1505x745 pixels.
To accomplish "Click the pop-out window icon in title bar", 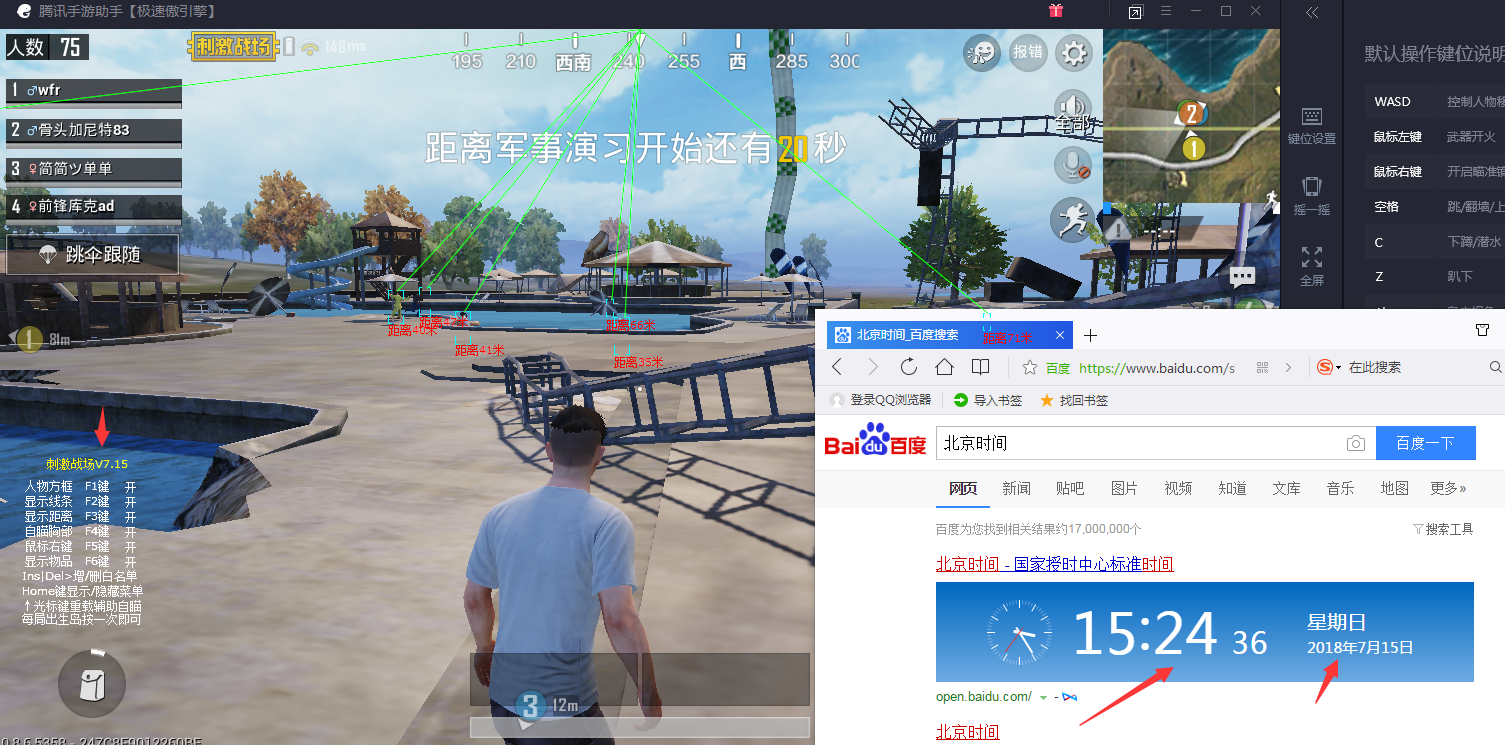I will [x=1135, y=12].
